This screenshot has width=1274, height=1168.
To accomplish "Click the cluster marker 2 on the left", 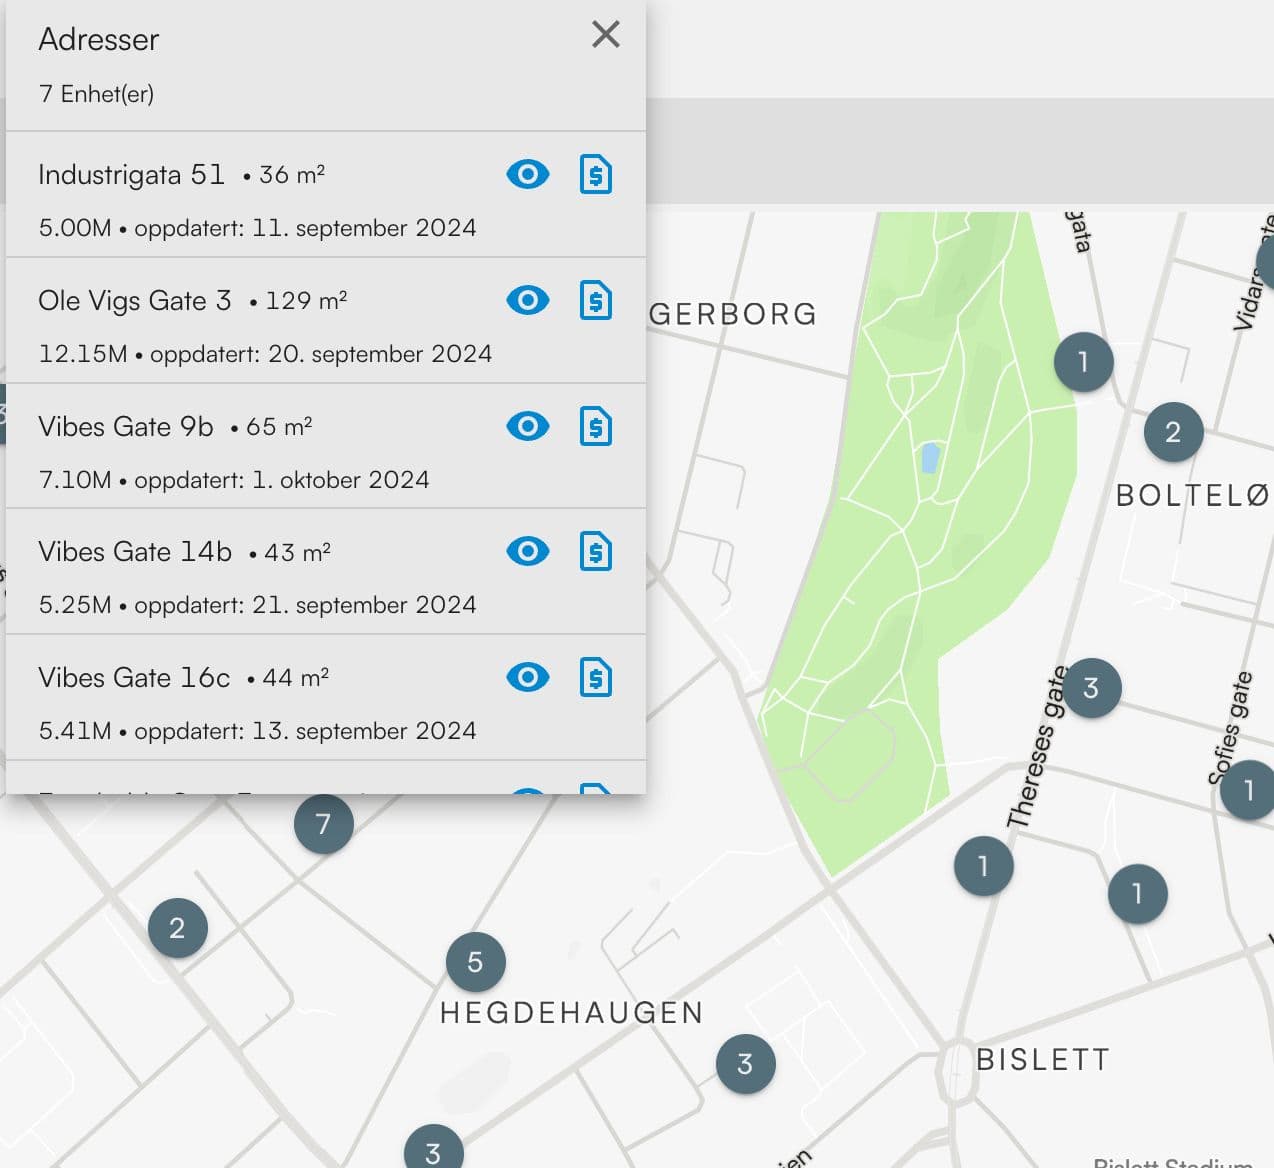I will pyautogui.click(x=177, y=927).
